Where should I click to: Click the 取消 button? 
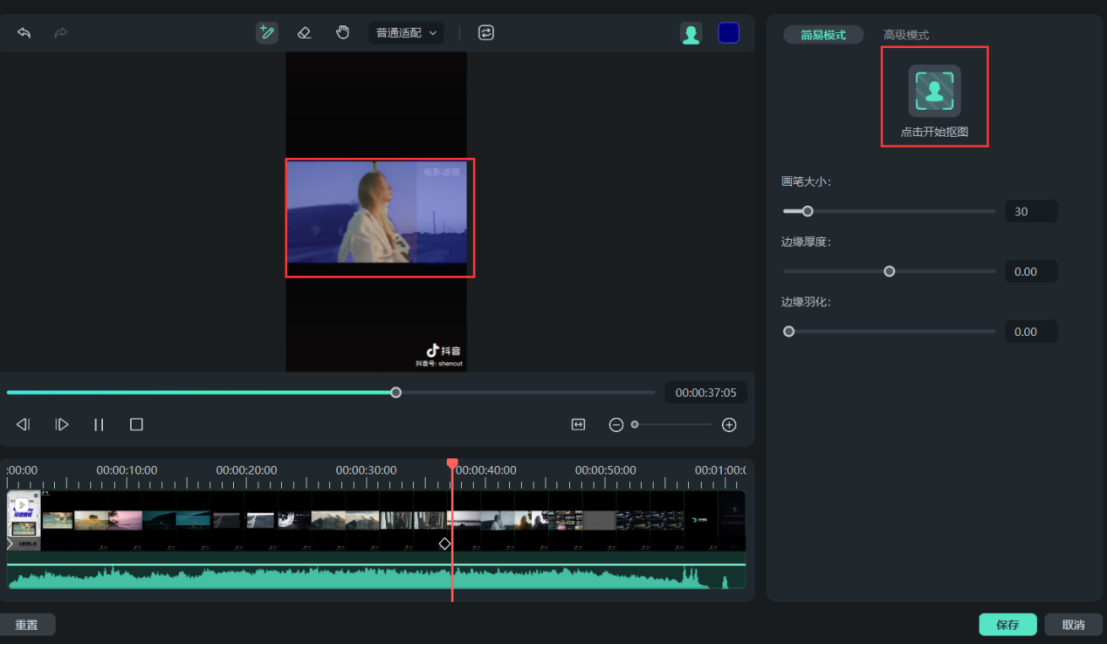point(1073,625)
